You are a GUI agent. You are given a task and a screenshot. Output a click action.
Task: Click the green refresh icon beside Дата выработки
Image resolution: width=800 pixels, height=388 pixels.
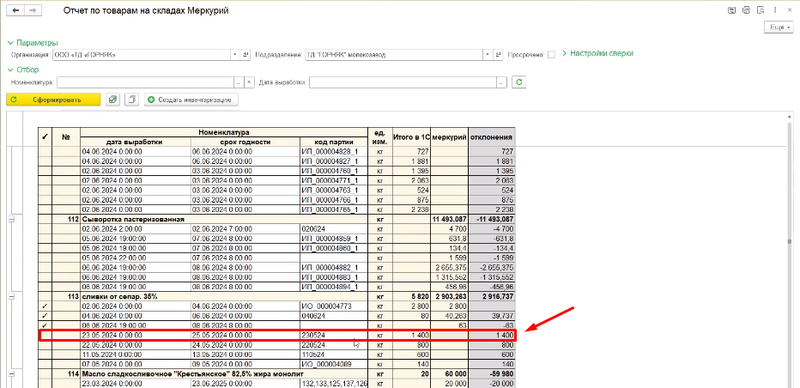[519, 82]
